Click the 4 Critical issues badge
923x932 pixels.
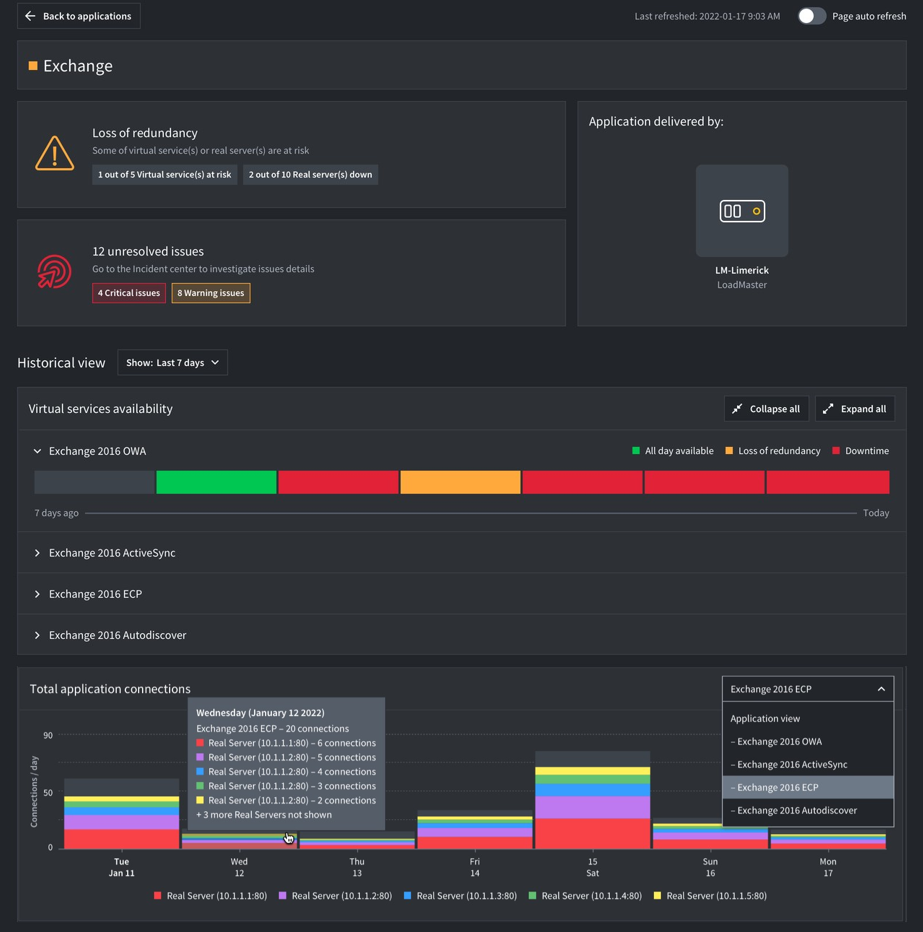point(129,293)
